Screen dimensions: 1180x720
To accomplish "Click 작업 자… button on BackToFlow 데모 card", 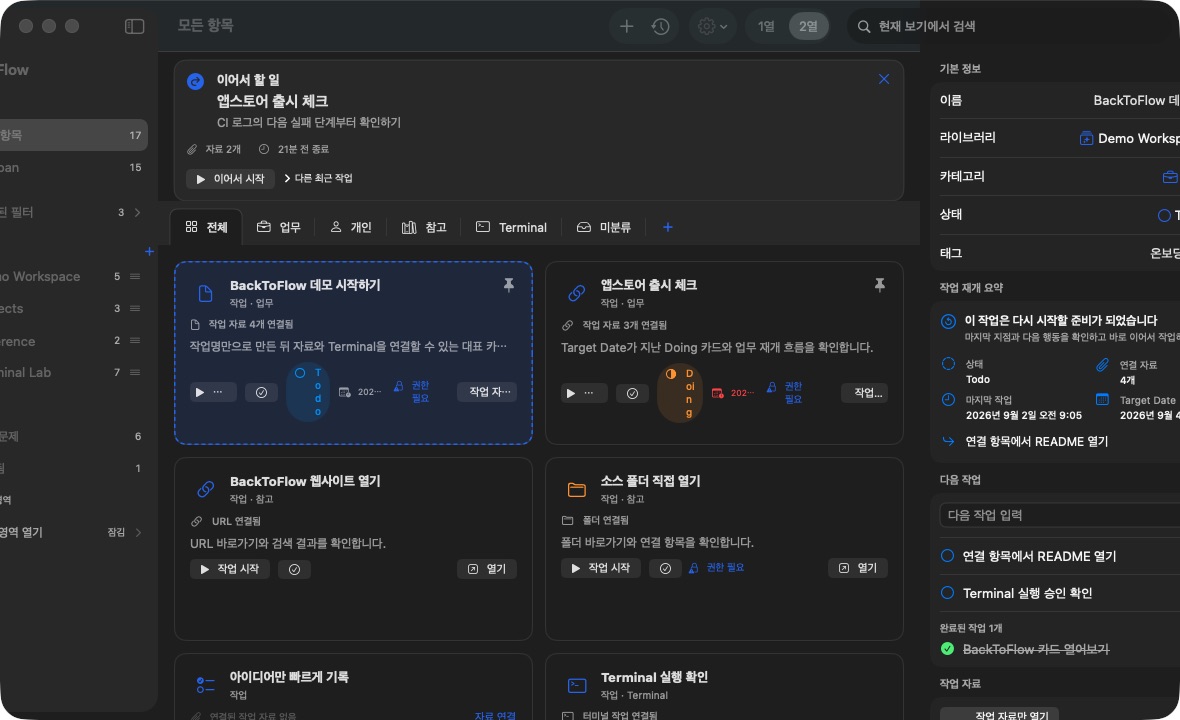I will [487, 392].
